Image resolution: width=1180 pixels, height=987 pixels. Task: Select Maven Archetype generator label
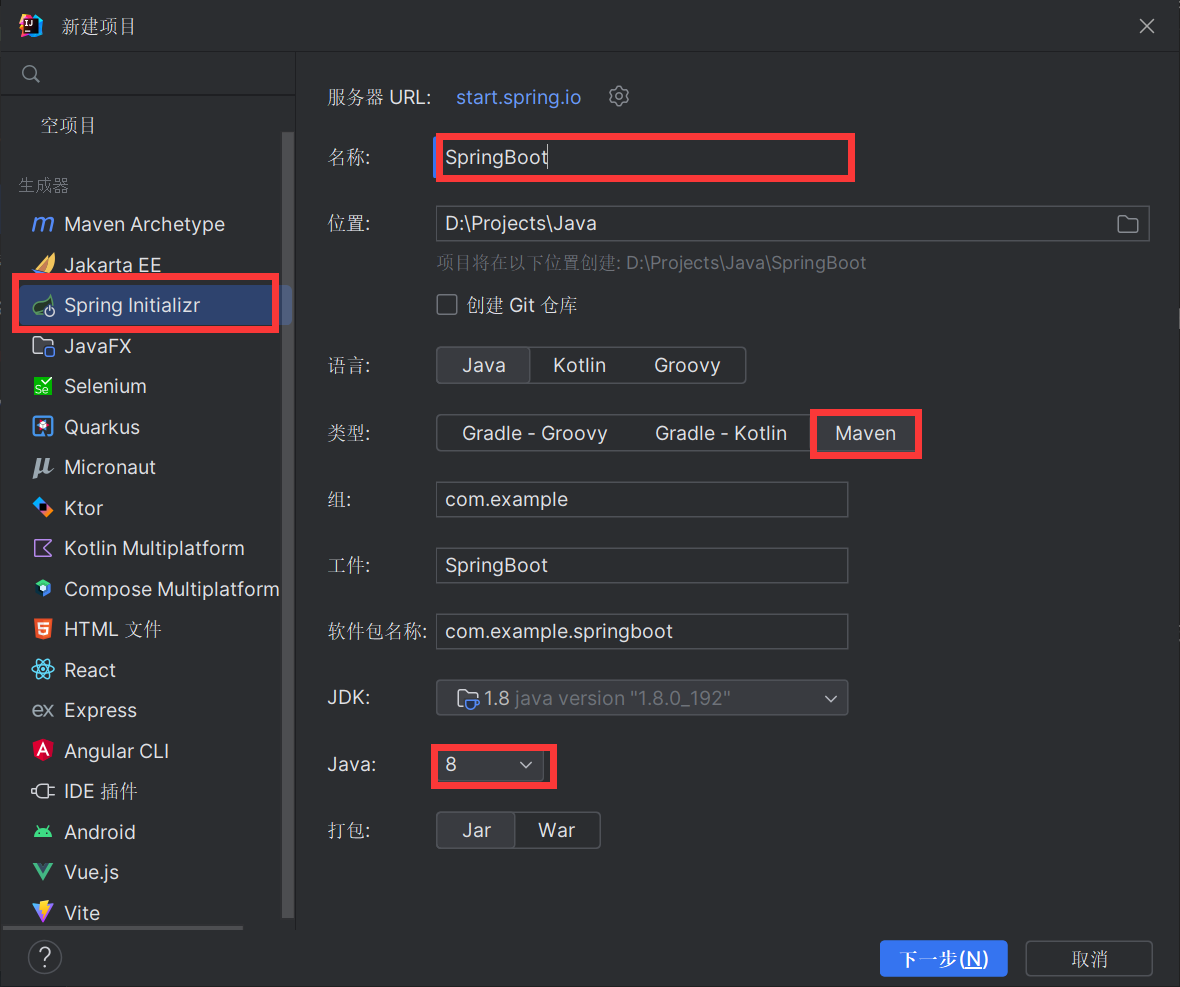[x=144, y=224]
